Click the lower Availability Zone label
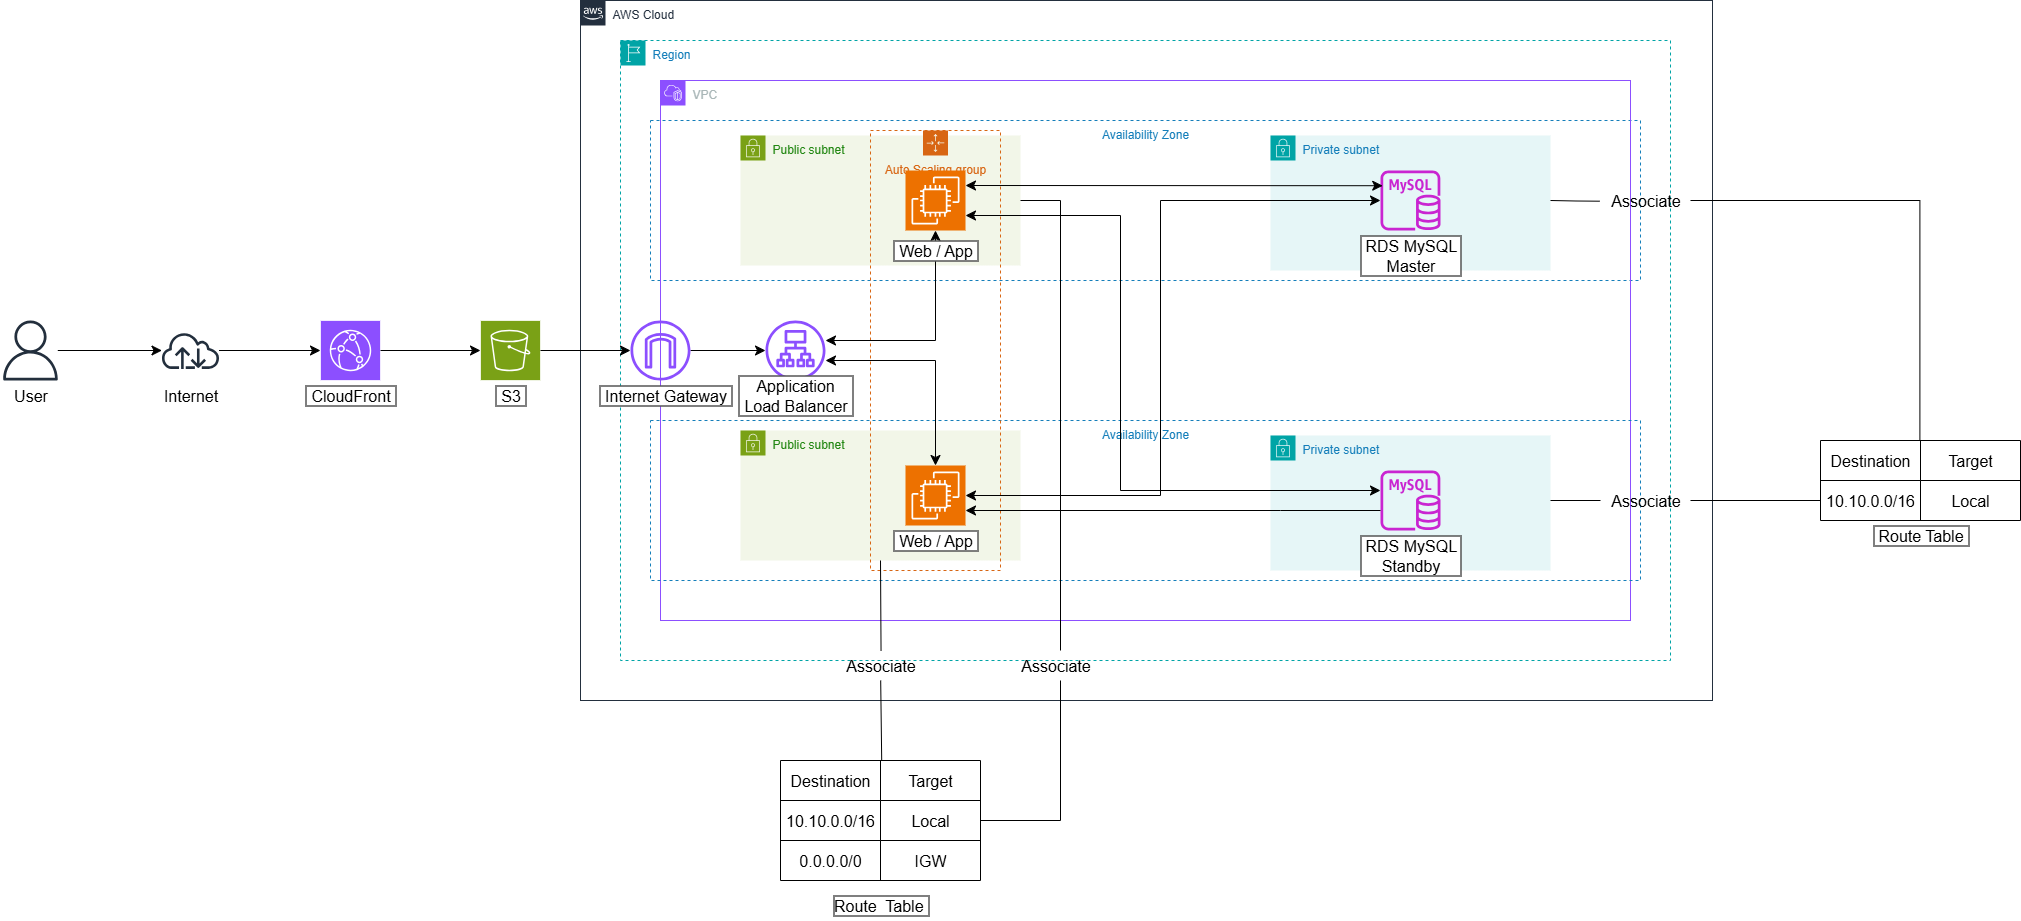The image size is (2021, 921). click(1145, 435)
